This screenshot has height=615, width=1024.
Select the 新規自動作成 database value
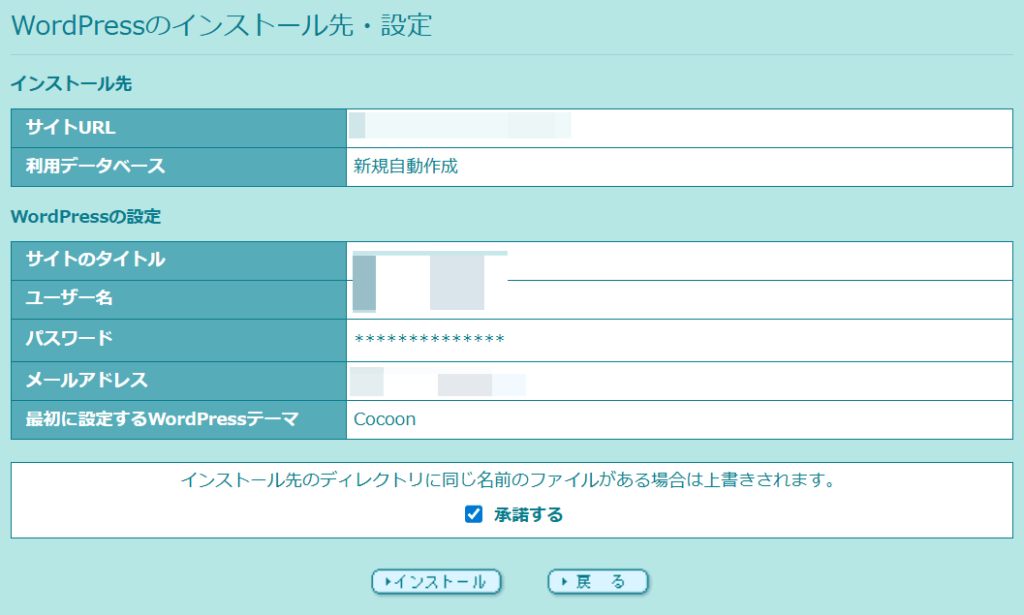pyautogui.click(x=406, y=167)
